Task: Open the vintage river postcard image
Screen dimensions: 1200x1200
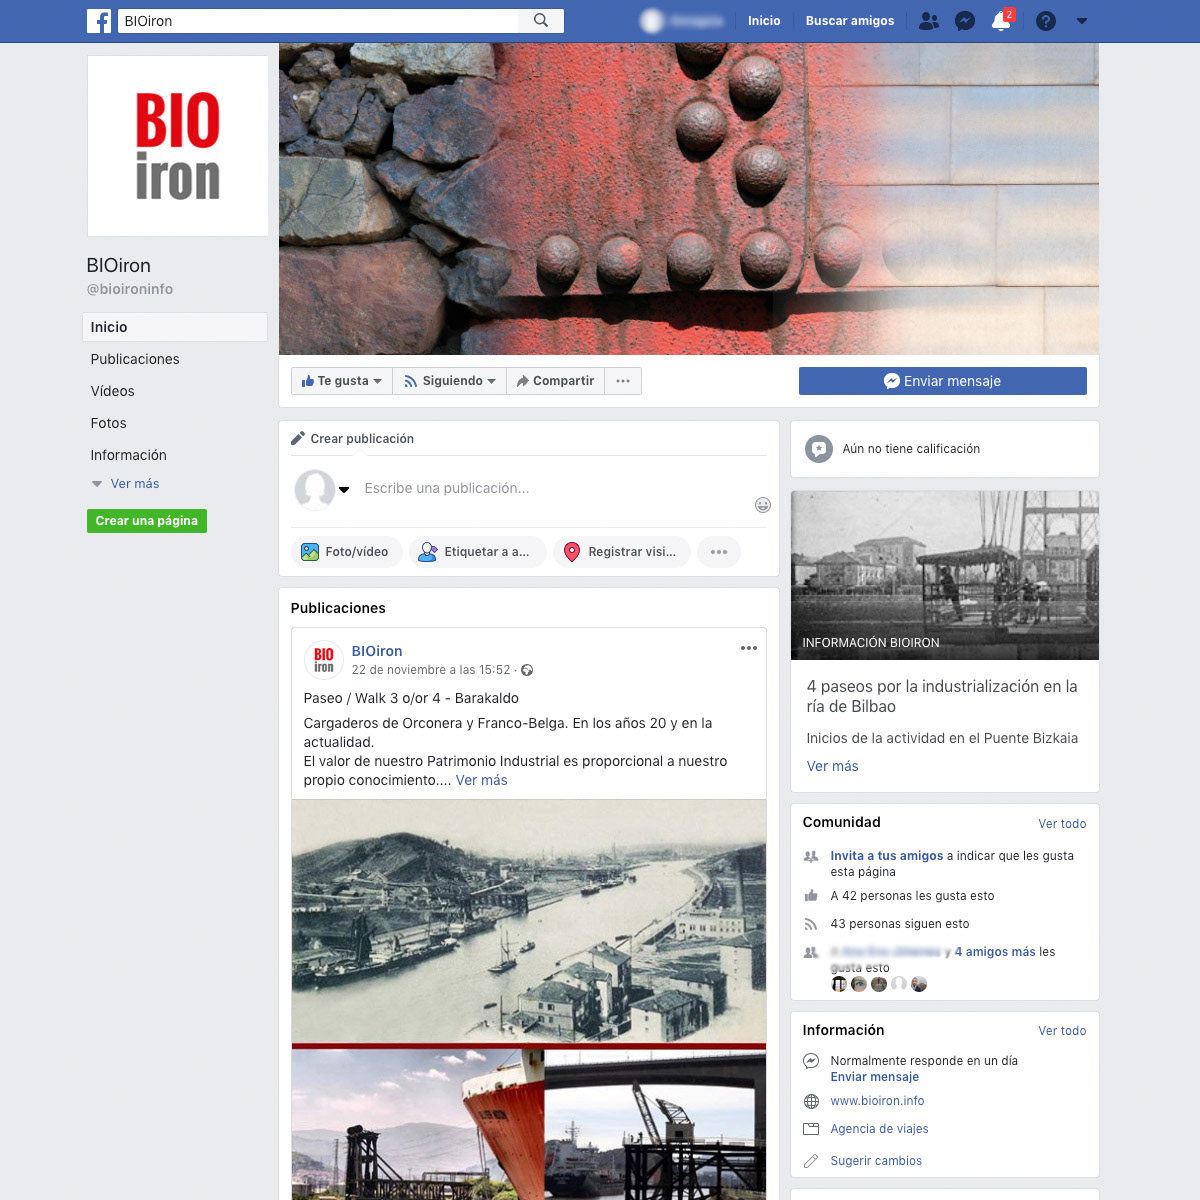Action: pyautogui.click(x=529, y=920)
